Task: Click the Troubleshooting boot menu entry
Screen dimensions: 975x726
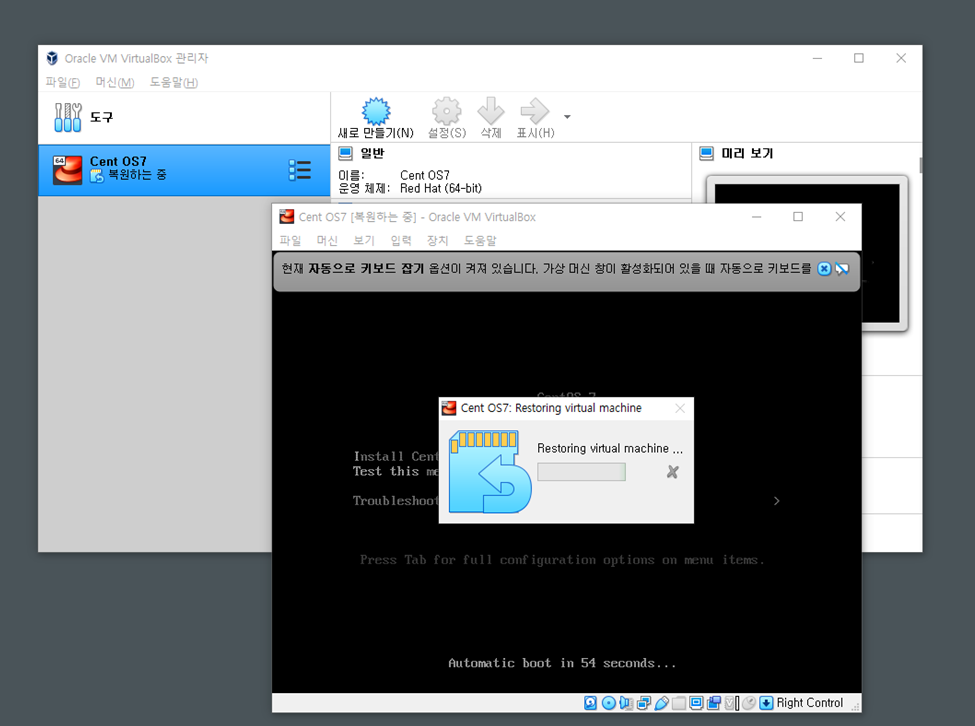Action: [395, 500]
